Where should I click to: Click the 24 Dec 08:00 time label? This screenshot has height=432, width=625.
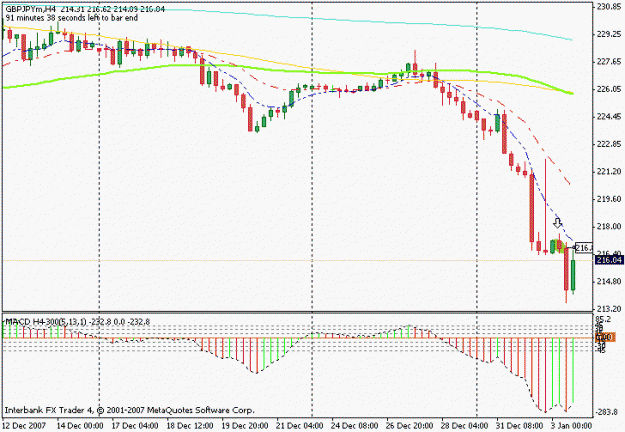(x=355, y=426)
